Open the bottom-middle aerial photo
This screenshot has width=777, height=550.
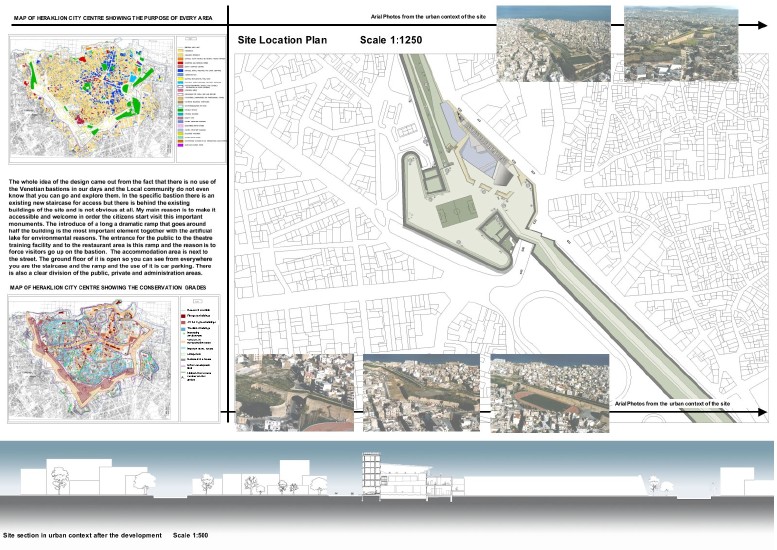423,390
